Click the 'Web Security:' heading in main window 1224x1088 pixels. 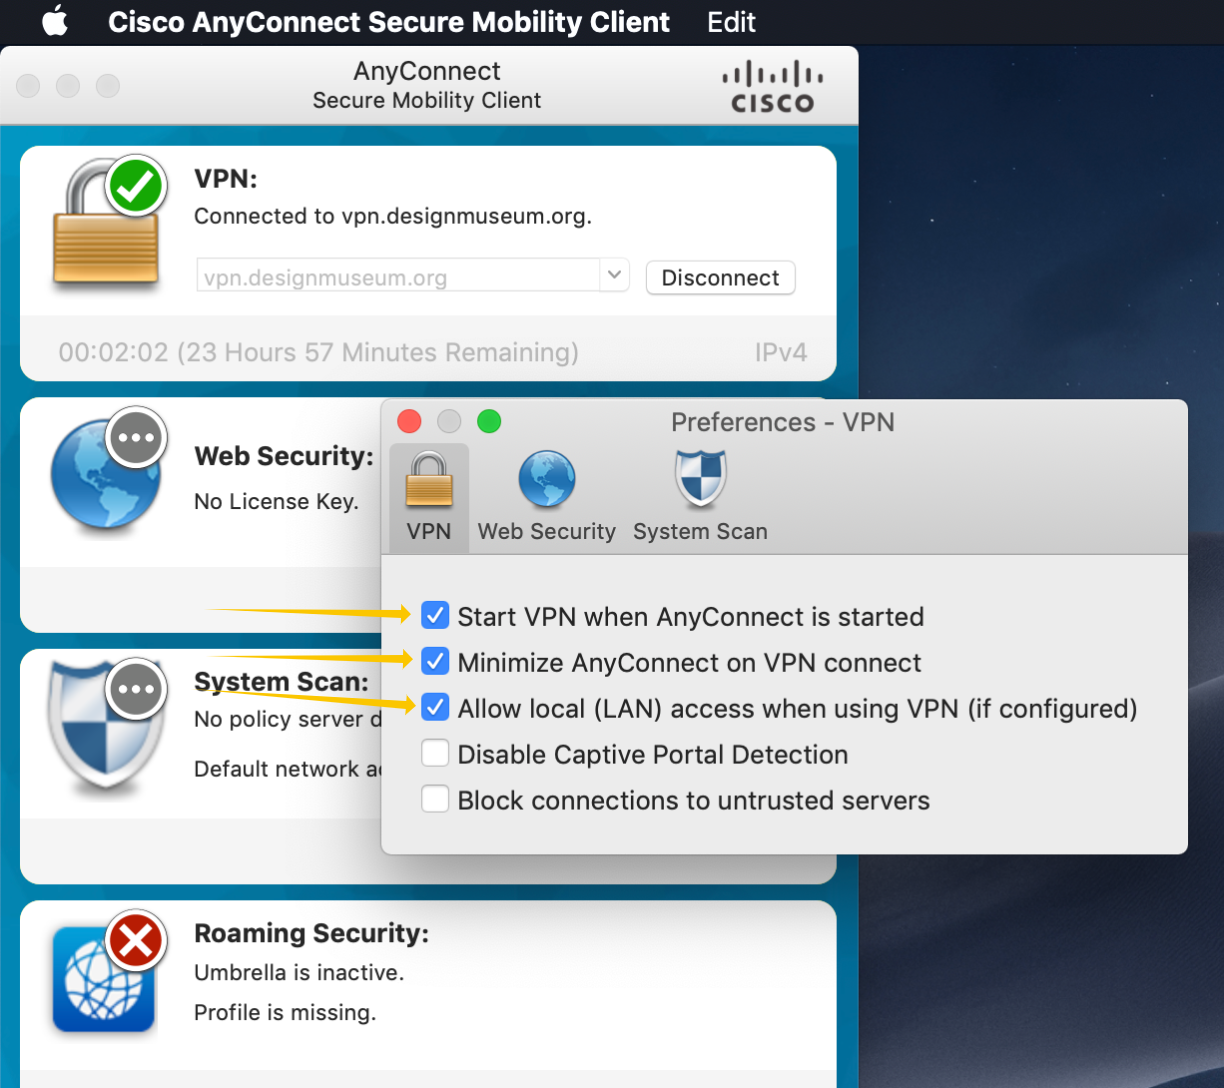pyautogui.click(x=284, y=456)
